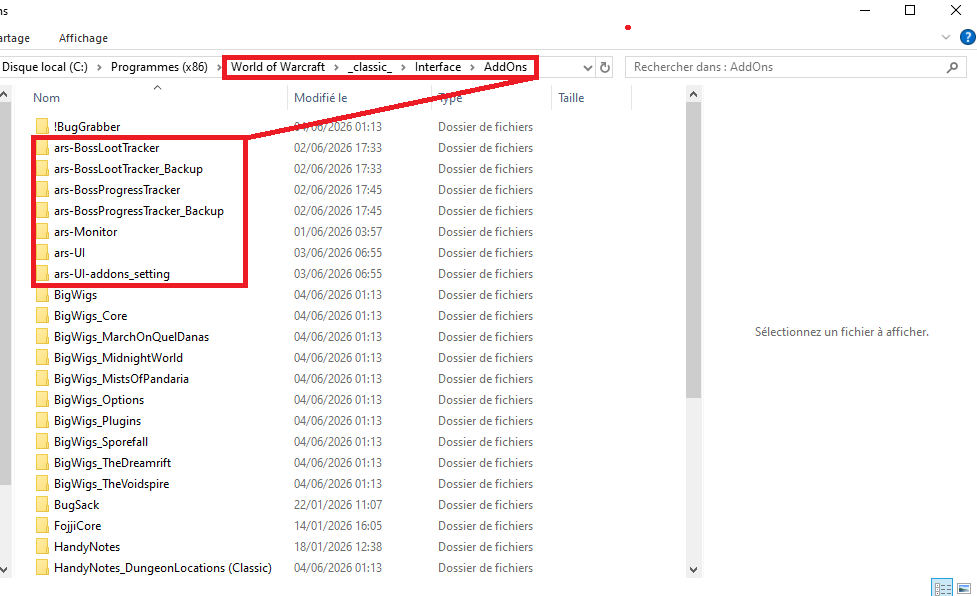Select BigWigs_MidnightWorld folder name
Viewport: 977px width, 596px height.
(x=118, y=358)
